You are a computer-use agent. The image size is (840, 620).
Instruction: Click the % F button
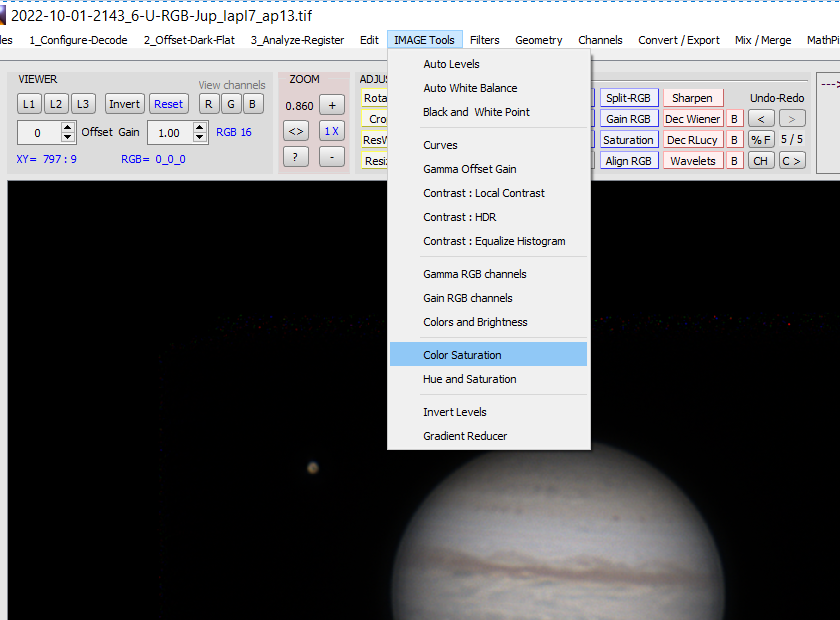[x=761, y=140]
